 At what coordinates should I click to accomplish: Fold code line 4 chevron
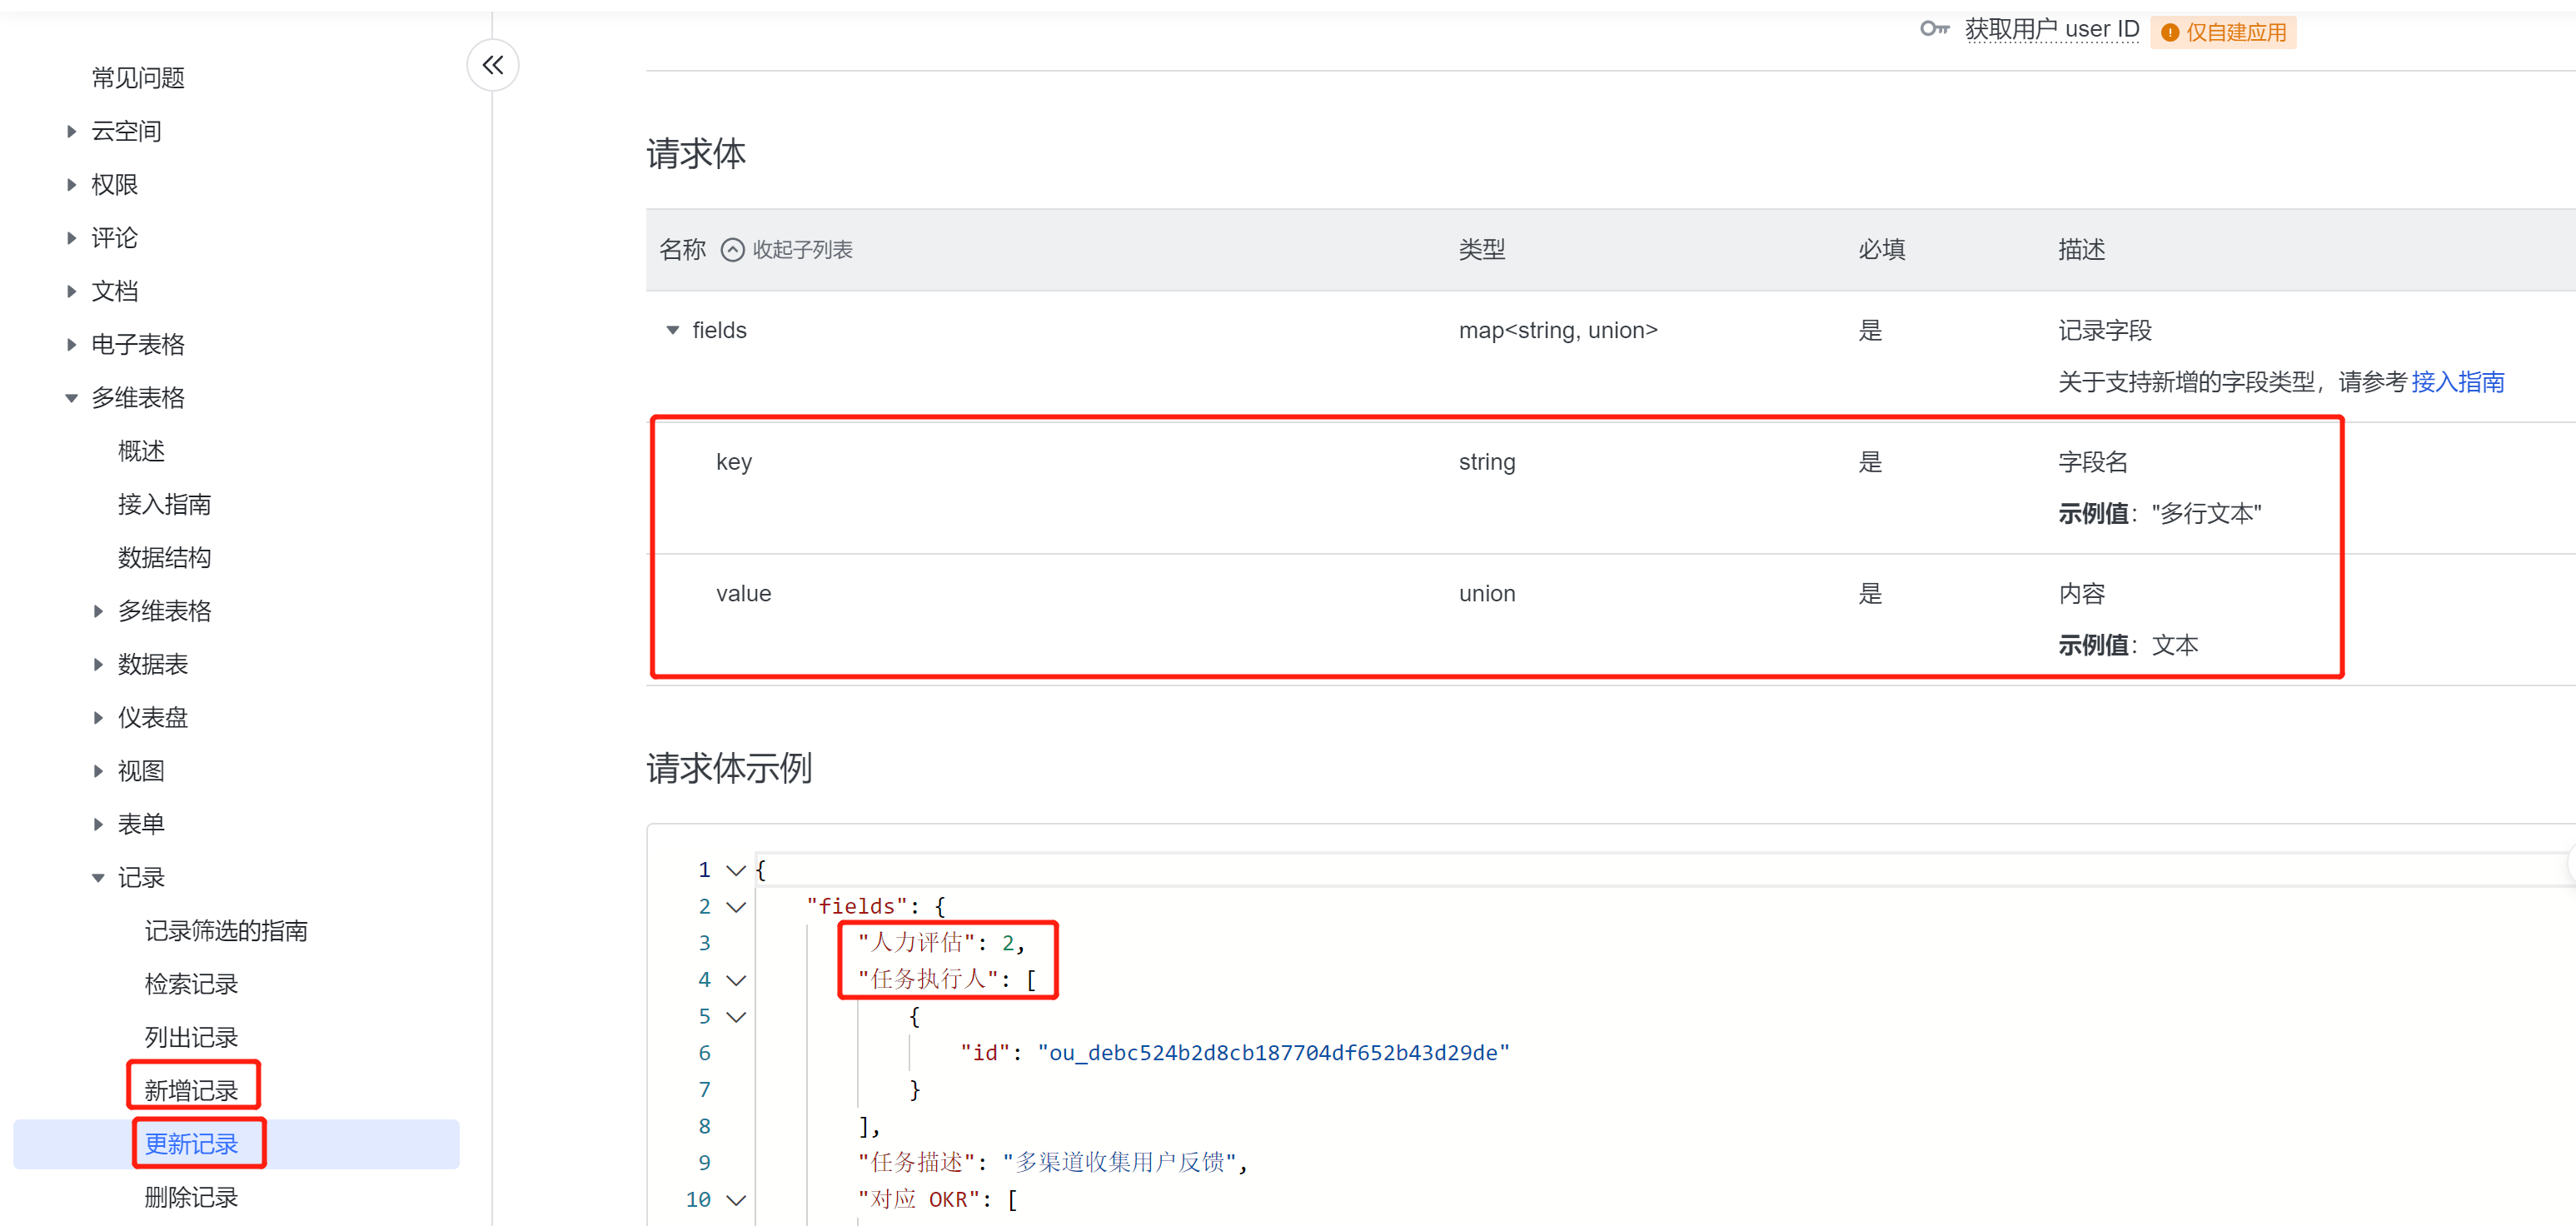(736, 980)
